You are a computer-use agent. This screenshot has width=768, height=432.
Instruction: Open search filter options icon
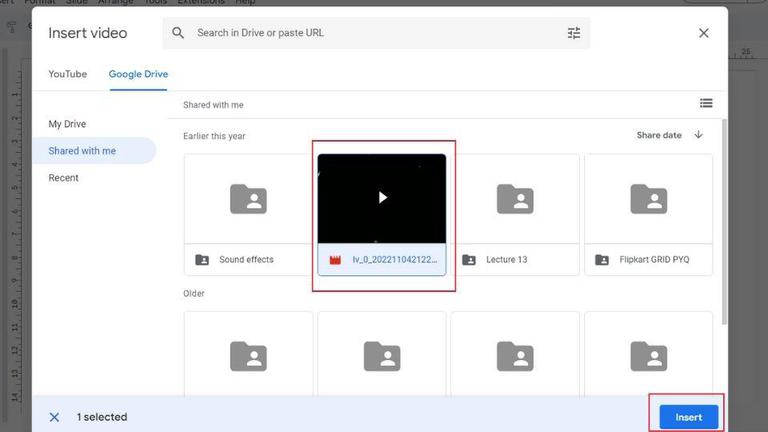coord(574,33)
